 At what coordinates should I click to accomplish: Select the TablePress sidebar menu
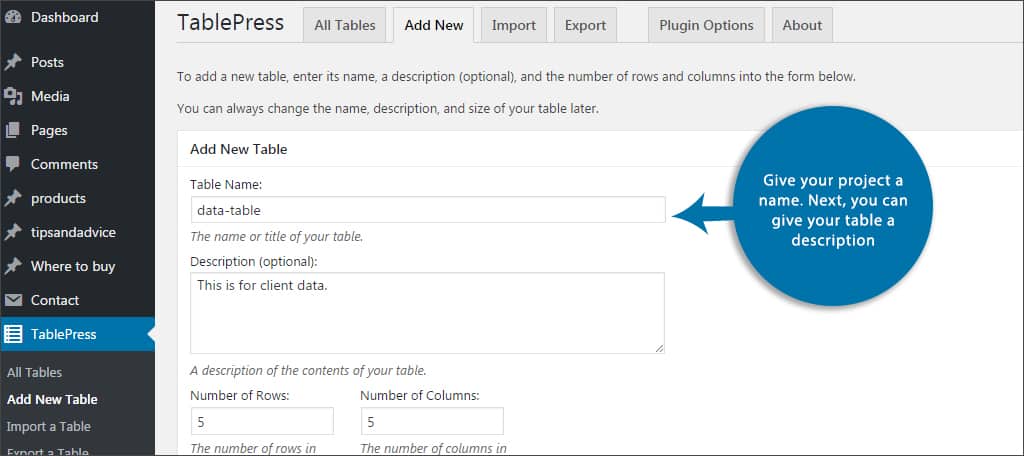click(77, 334)
